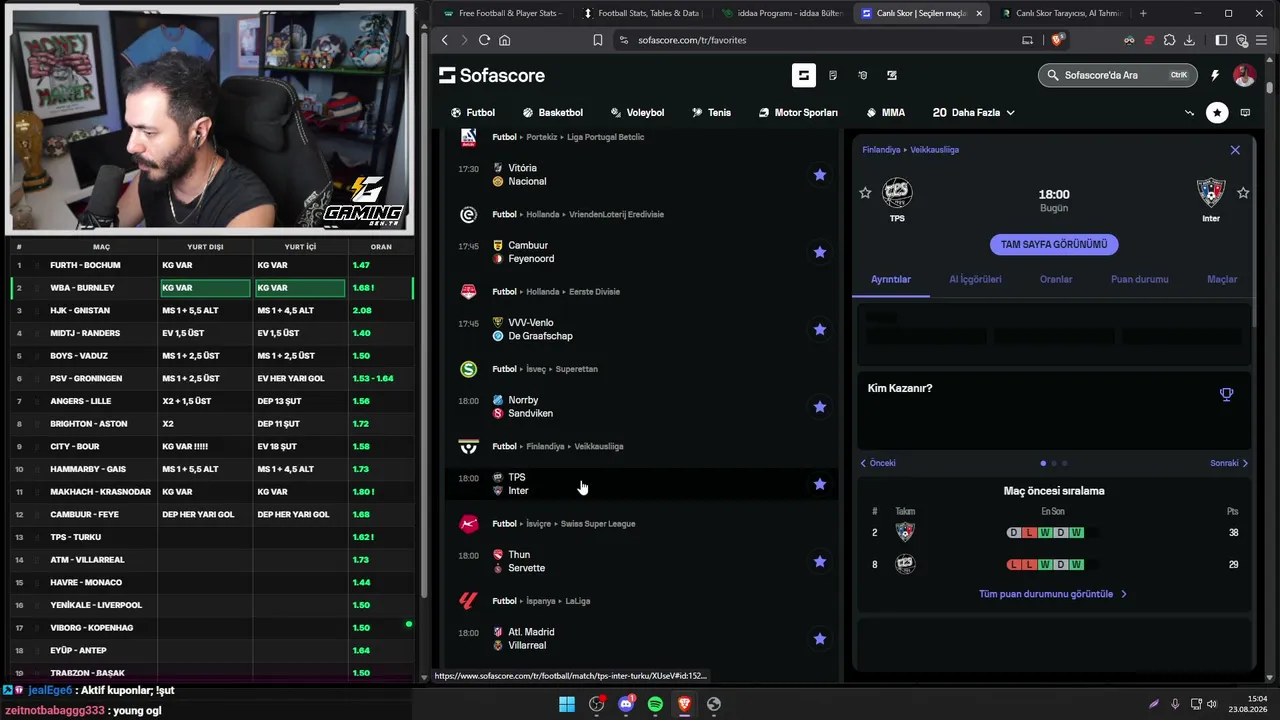The height and width of the screenshot is (720, 1280).
Task: Go to previous card with 'Önceki' arrow
Action: [x=878, y=463]
